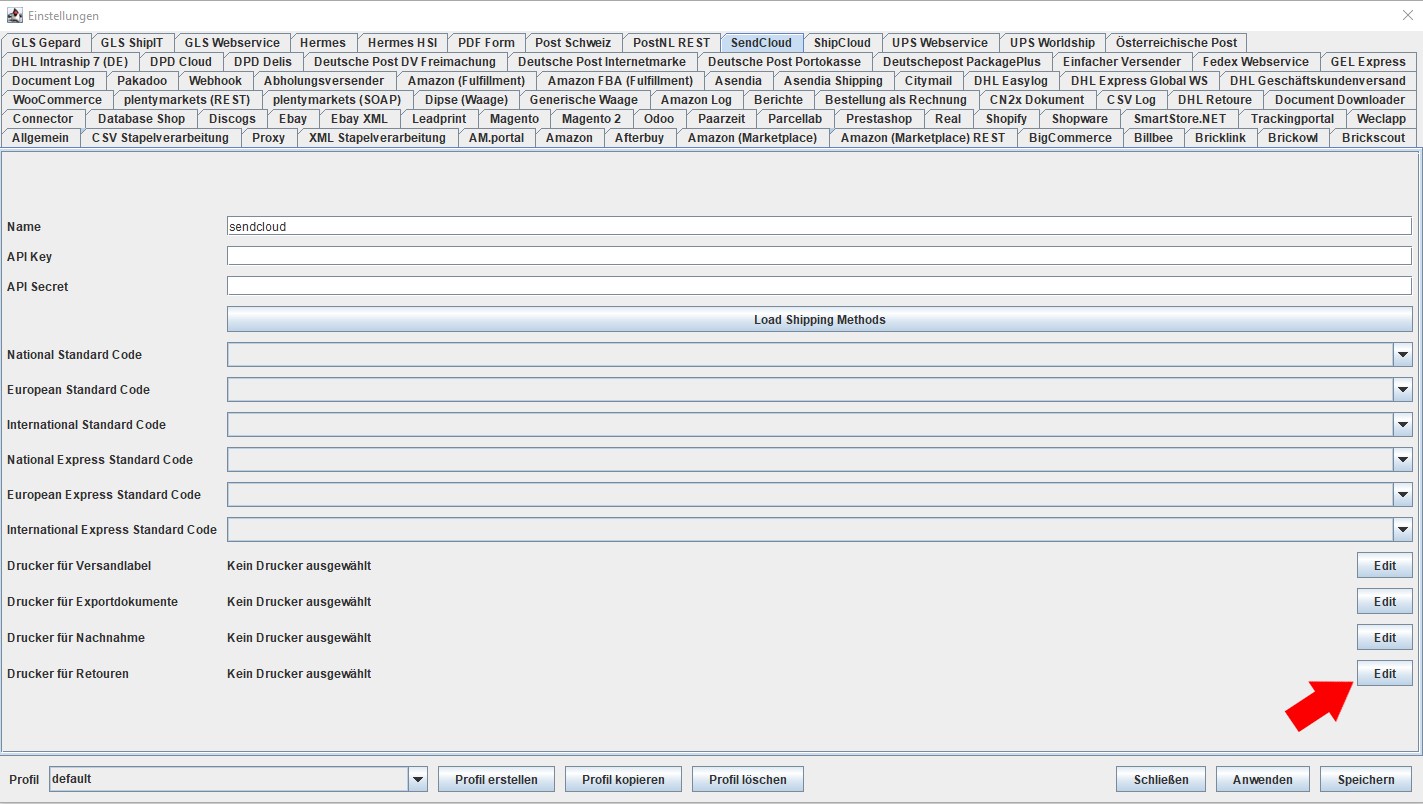Open the International Standard Code dropdown
The image size is (1423, 804).
pos(1403,425)
